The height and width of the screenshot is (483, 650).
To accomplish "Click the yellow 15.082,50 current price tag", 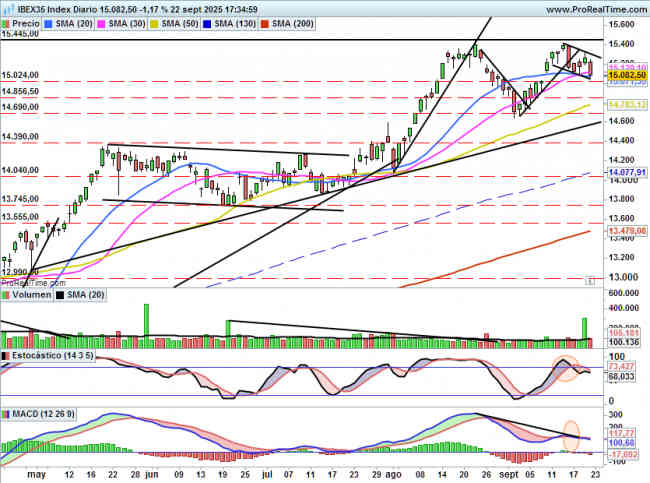I will point(627,75).
